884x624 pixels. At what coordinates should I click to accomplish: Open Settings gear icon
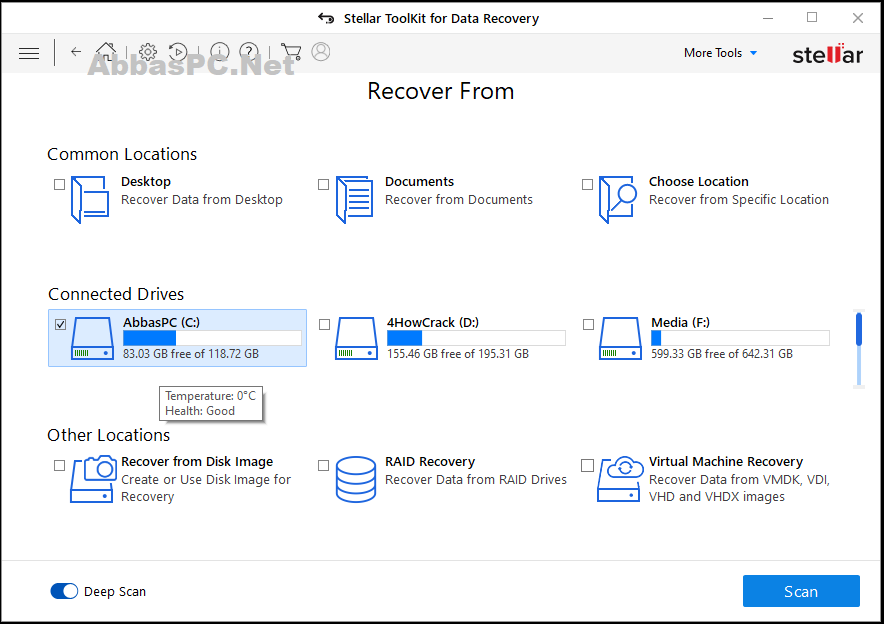click(x=148, y=52)
